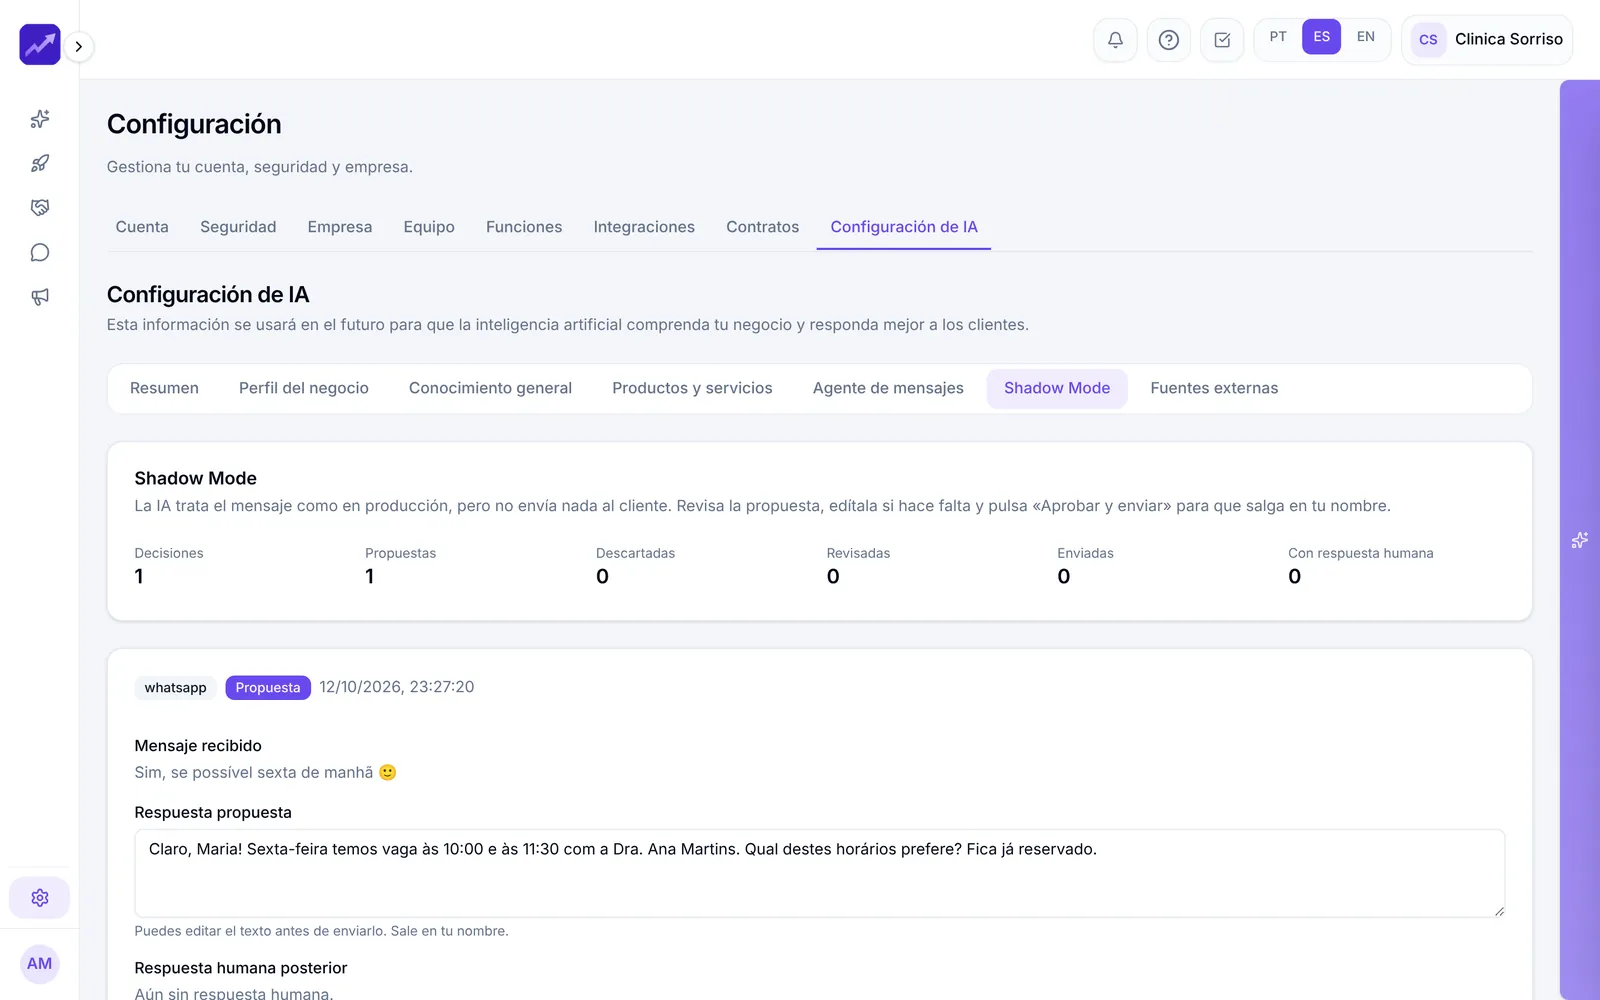Screen dimensions: 1600x1000
Task: Open the sparkles AI icon in sidebar
Action: [x=40, y=119]
